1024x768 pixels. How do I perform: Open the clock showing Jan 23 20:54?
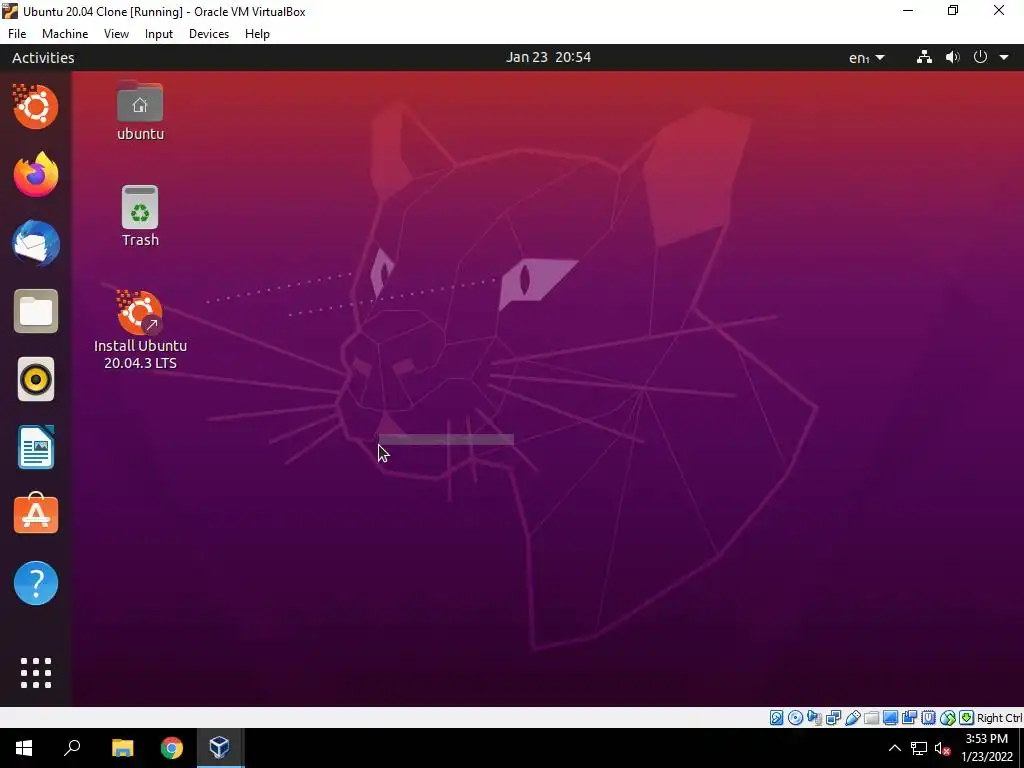point(548,57)
